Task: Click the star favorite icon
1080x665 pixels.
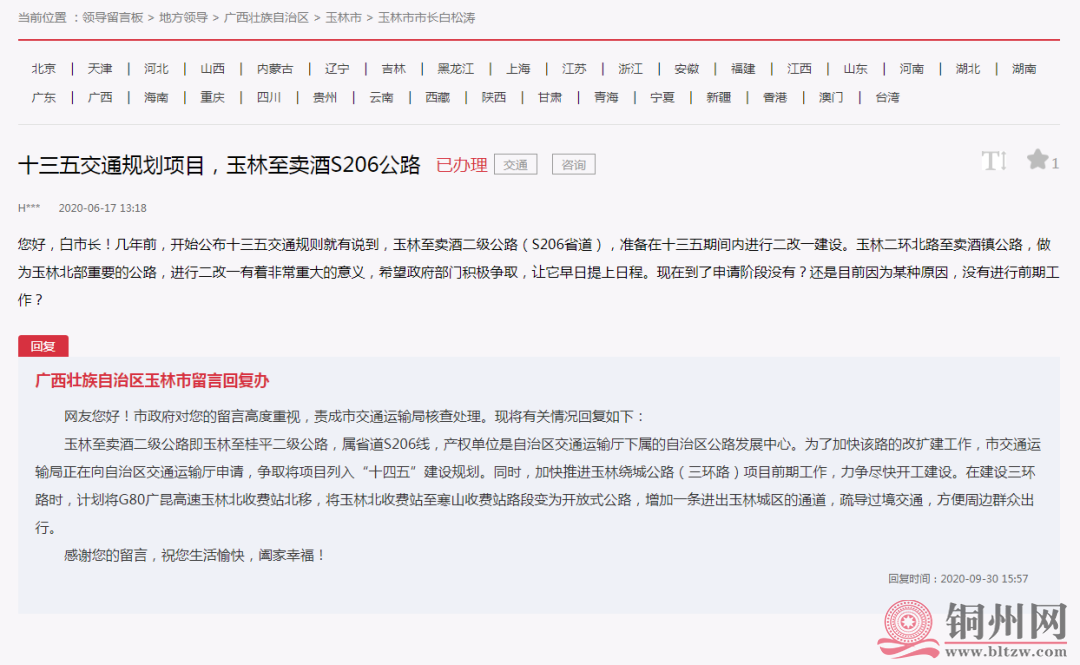Action: pos(1037,160)
